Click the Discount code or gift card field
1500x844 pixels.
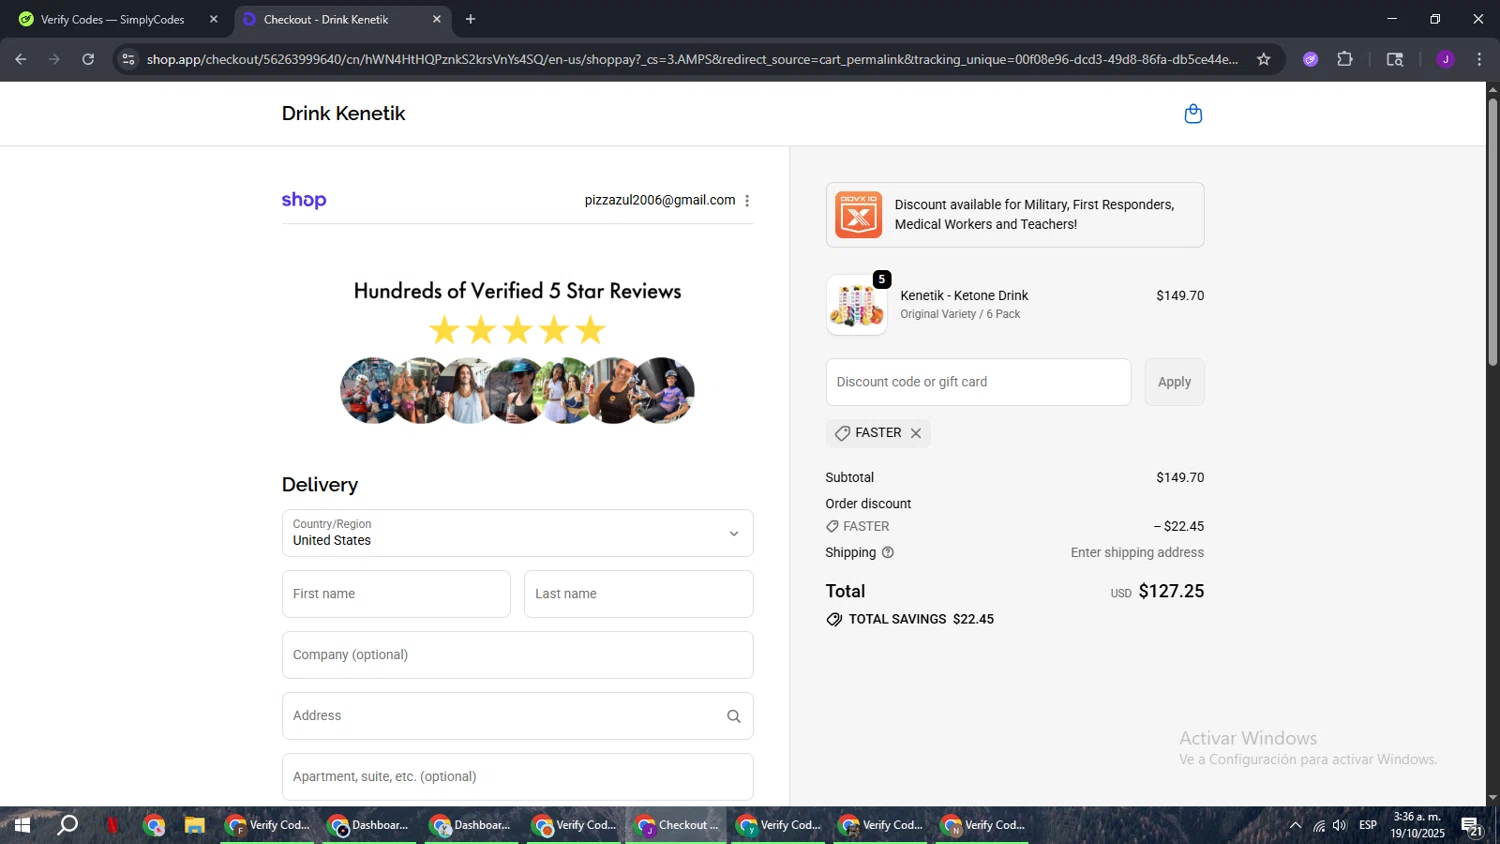tap(978, 382)
